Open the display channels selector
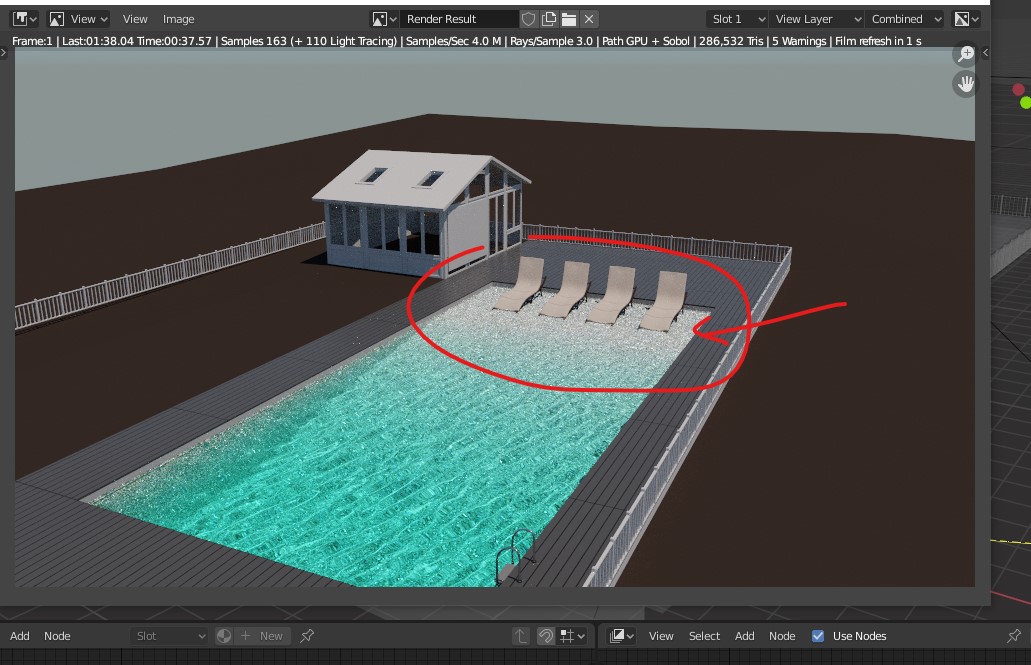The height and width of the screenshot is (665, 1031). tap(966, 19)
